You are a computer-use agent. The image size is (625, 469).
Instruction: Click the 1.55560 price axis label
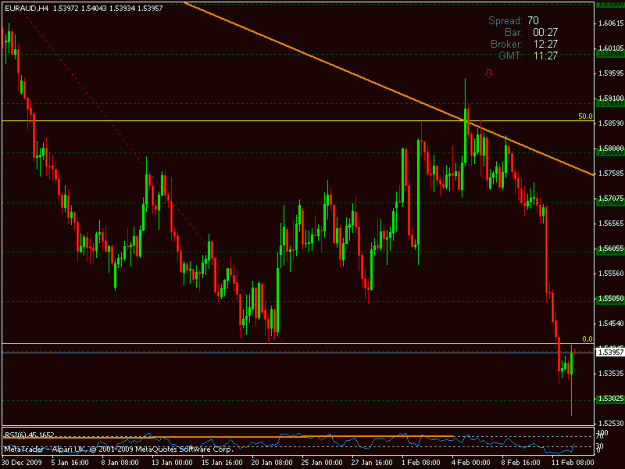610,273
